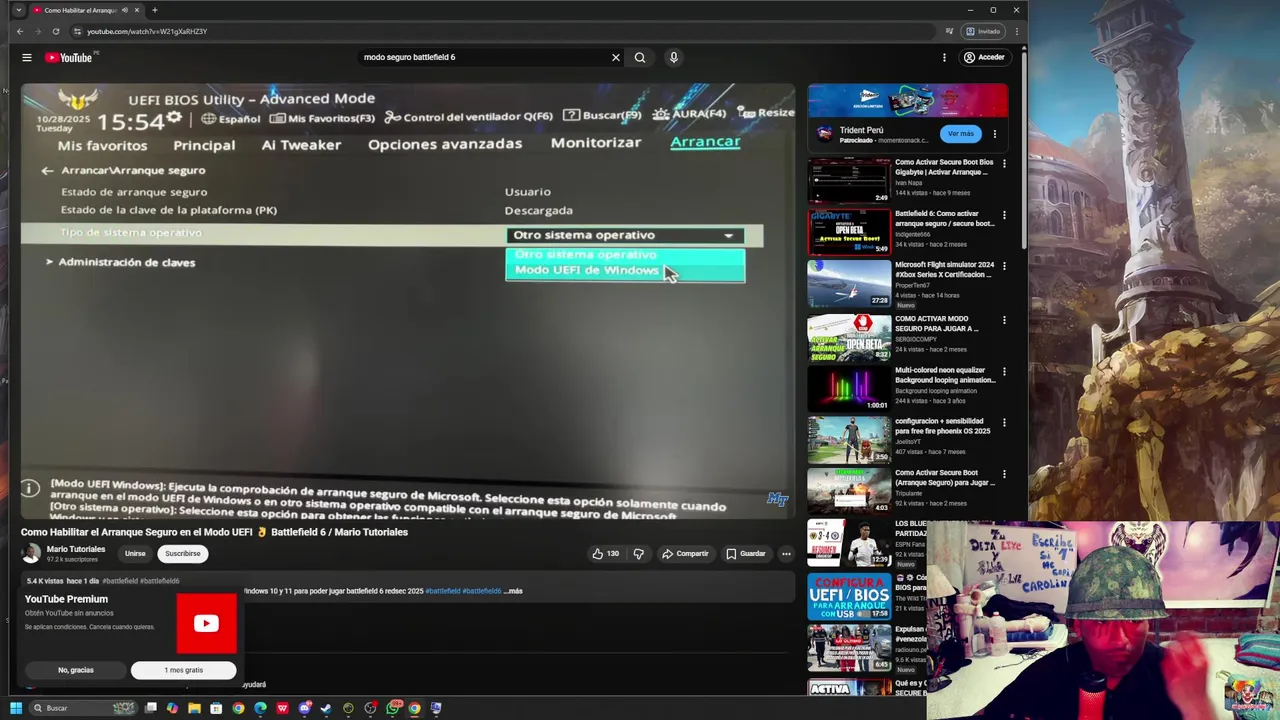Screen dimensions: 1280x720
Task: Open options for 'Como Activar Secure Boot Bios' video
Action: (x=1004, y=164)
